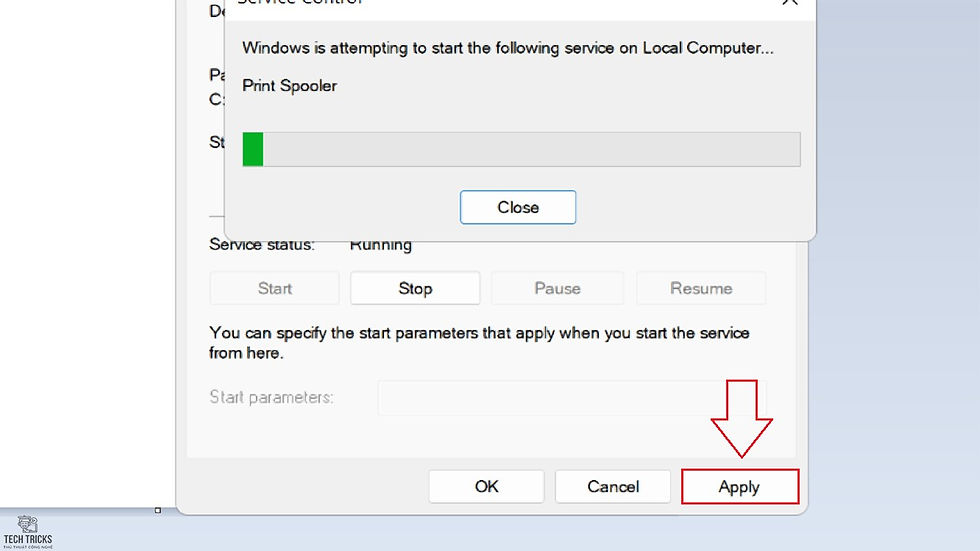The image size is (980, 551).
Task: Click the Cancel button
Action: pyautogui.click(x=612, y=486)
